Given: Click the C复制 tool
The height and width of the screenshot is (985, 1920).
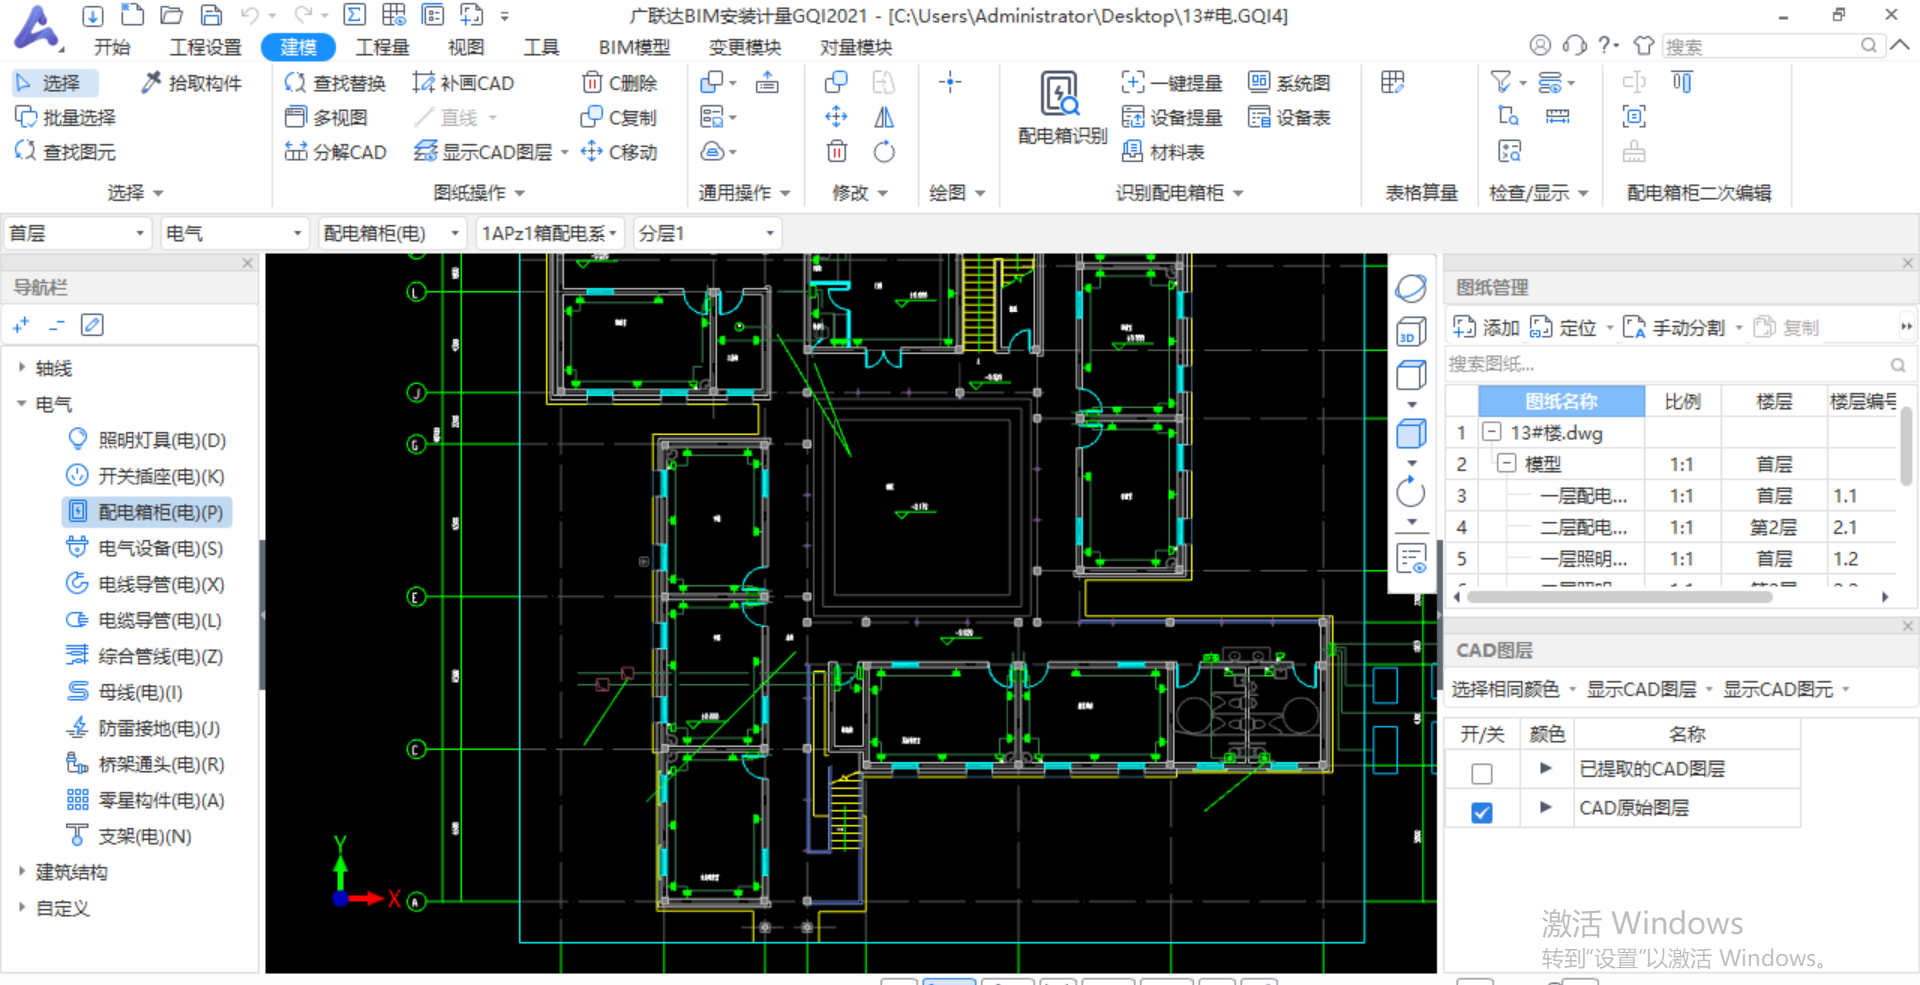Looking at the screenshot, I should click(x=620, y=117).
